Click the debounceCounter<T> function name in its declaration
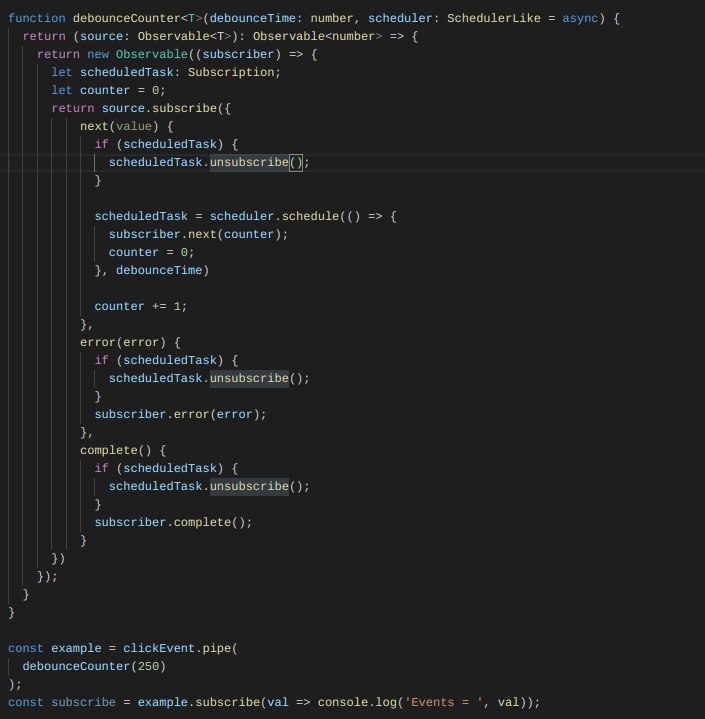Screen dimensions: 705x719 tap(138, 18)
